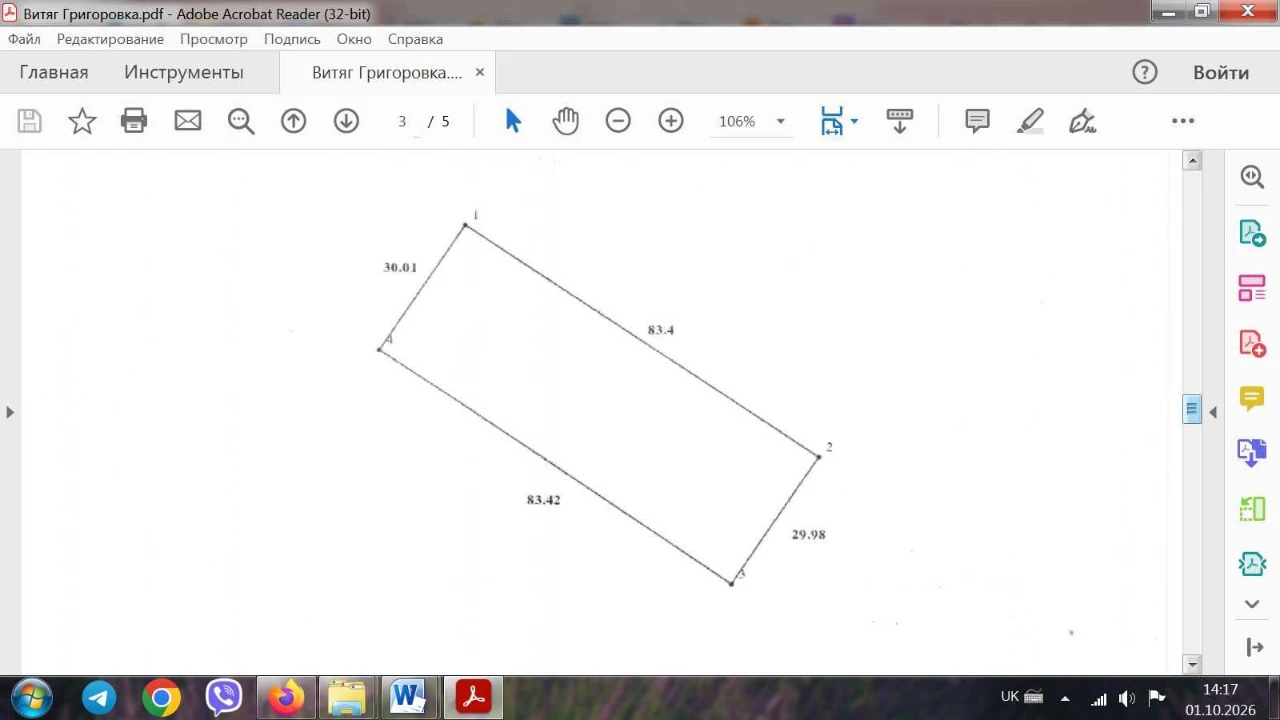The height and width of the screenshot is (720, 1280).
Task: Open Microsoft Word from the taskbar
Action: click(x=409, y=697)
